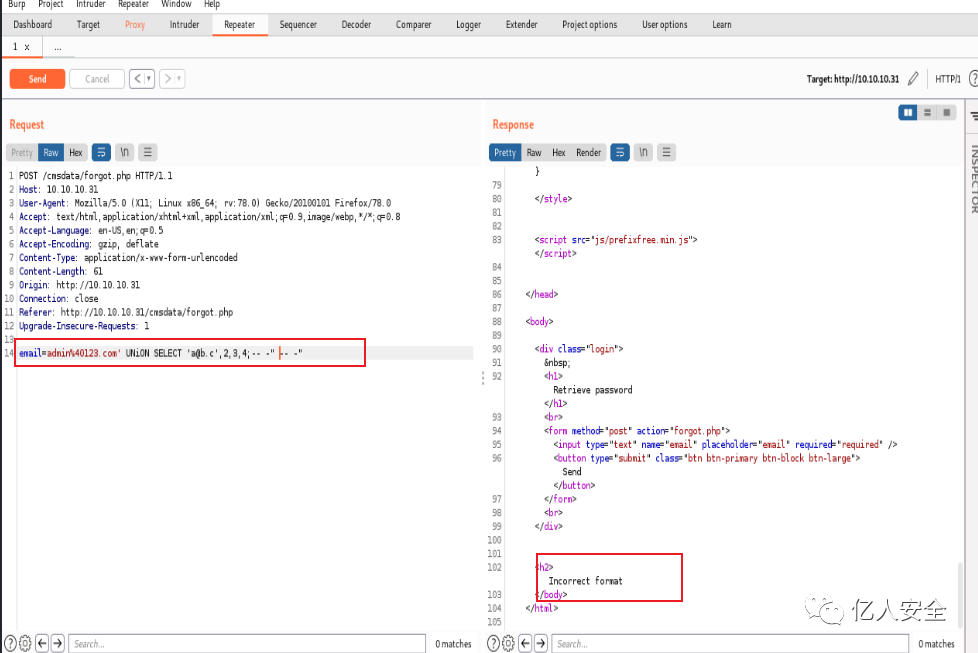
Task: Focus the request search field
Action: [x=247, y=644]
